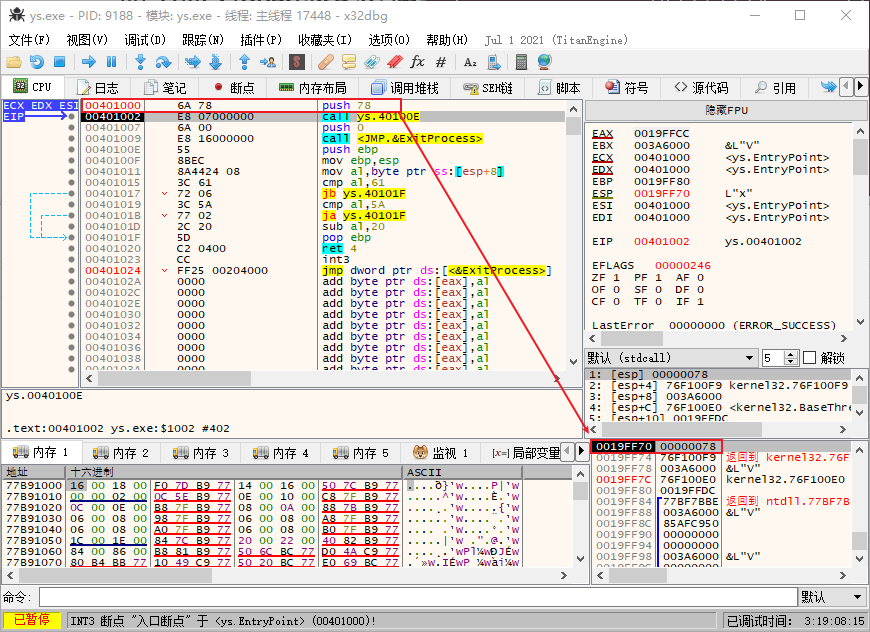The image size is (870, 632).
Task: Check for updates globe icon
Action: [545, 62]
